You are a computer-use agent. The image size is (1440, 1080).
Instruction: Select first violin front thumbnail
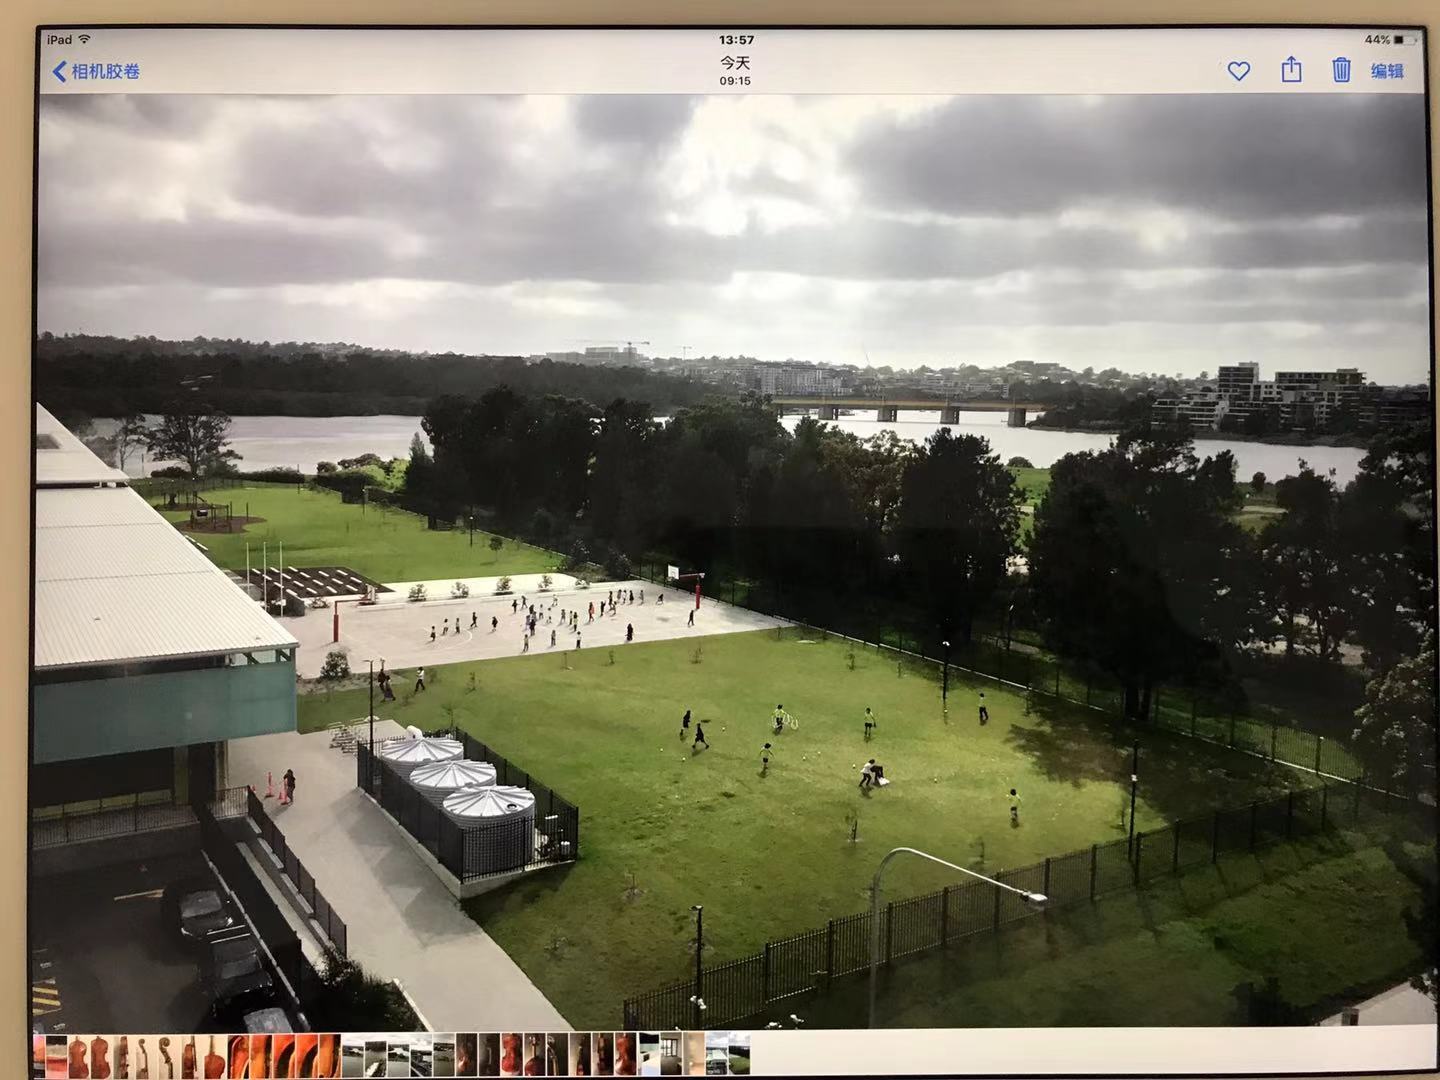pos(79,1055)
